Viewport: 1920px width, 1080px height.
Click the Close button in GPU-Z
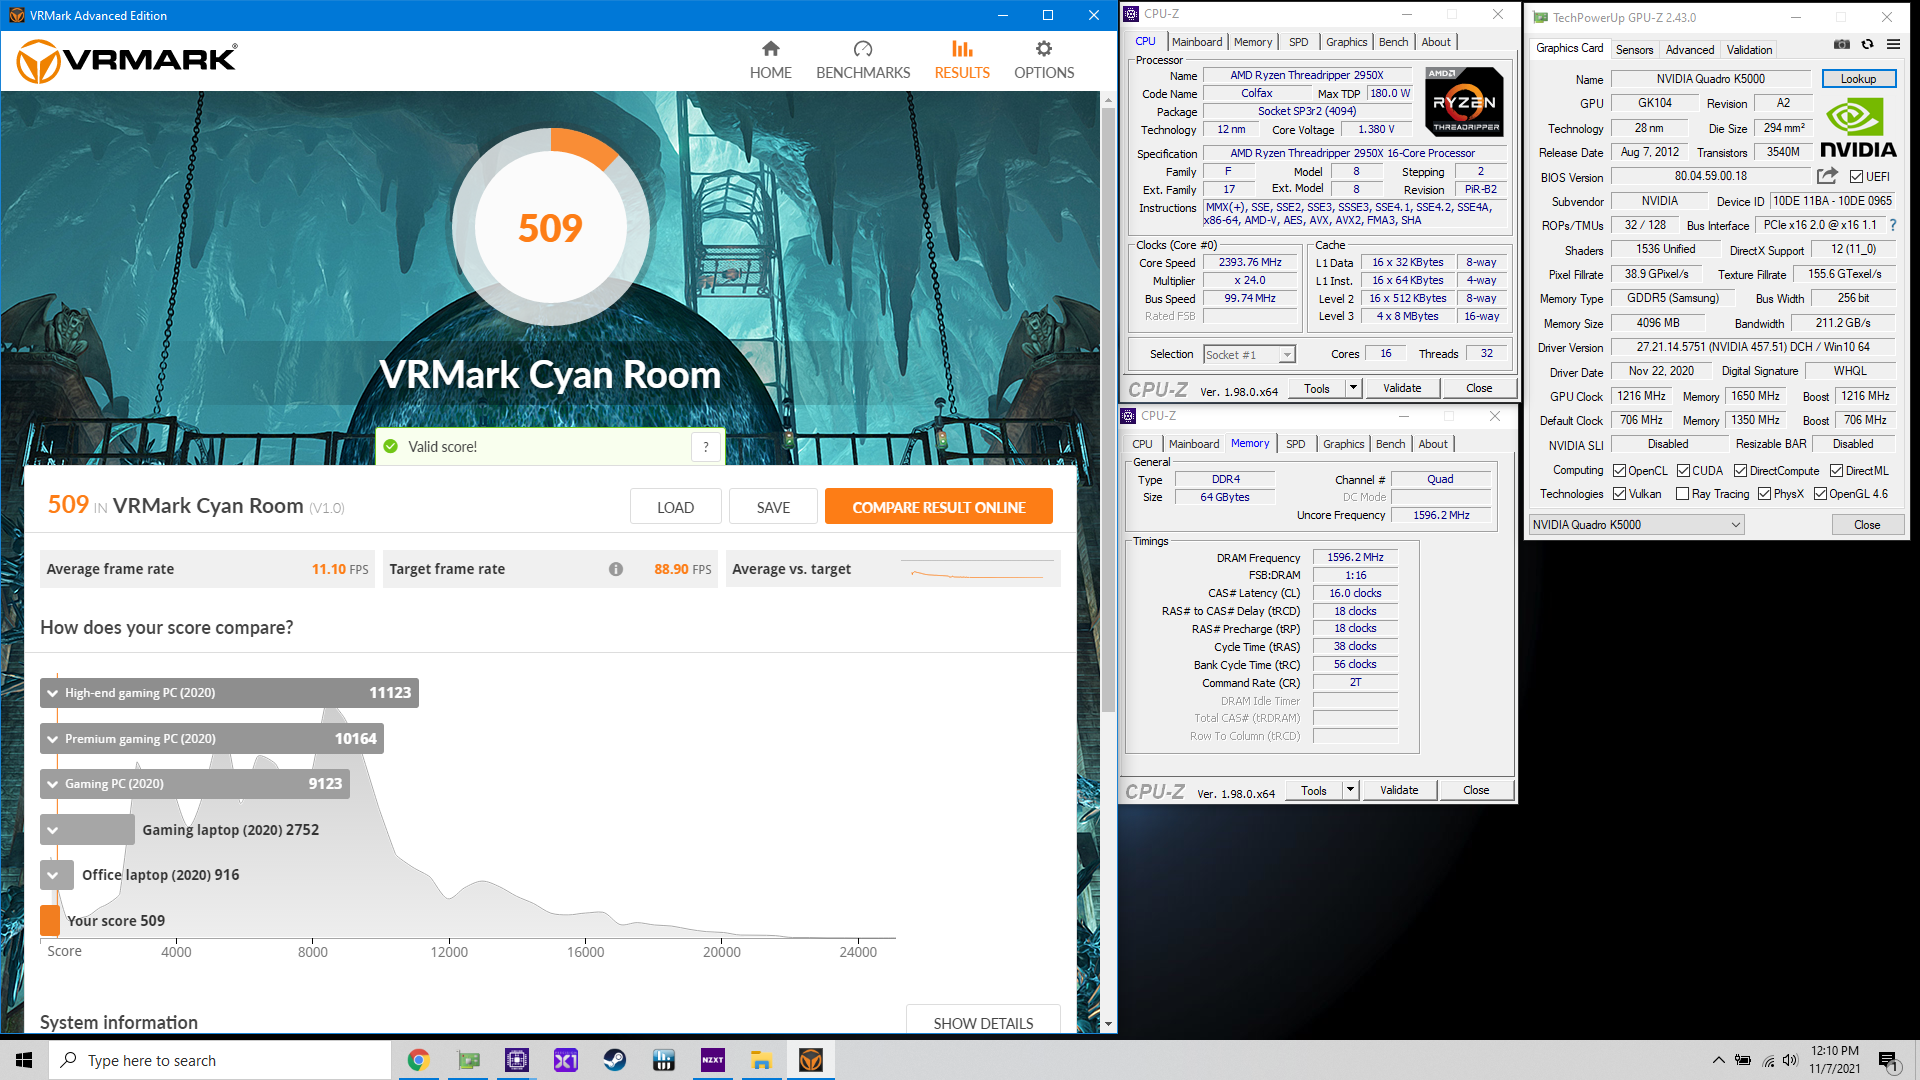[1866, 525]
